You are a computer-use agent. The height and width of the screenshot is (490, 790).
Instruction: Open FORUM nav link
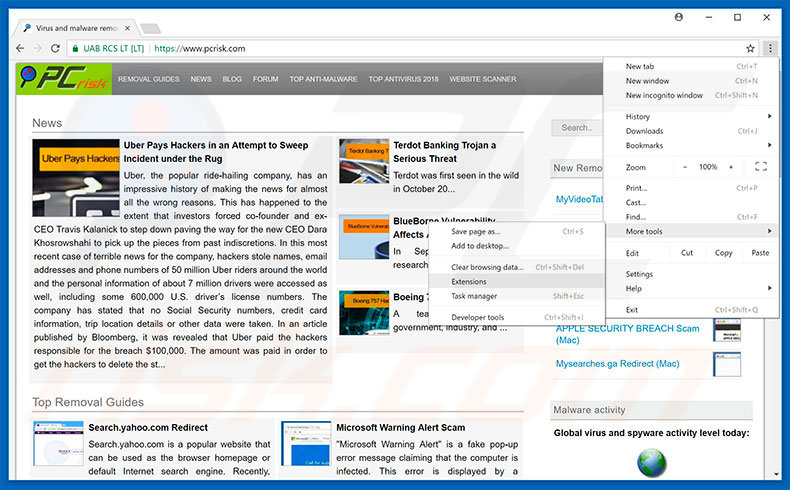[266, 79]
